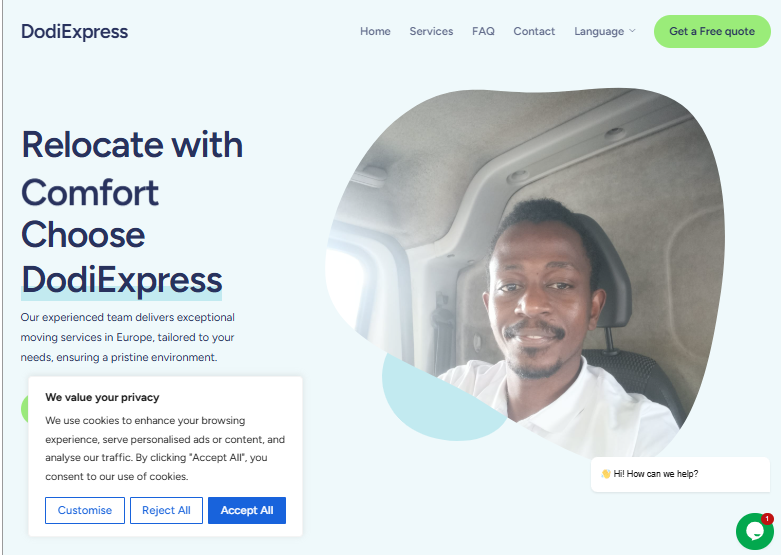This screenshot has width=781, height=555.
Task: Click the Get a Free quote button
Action: click(712, 31)
